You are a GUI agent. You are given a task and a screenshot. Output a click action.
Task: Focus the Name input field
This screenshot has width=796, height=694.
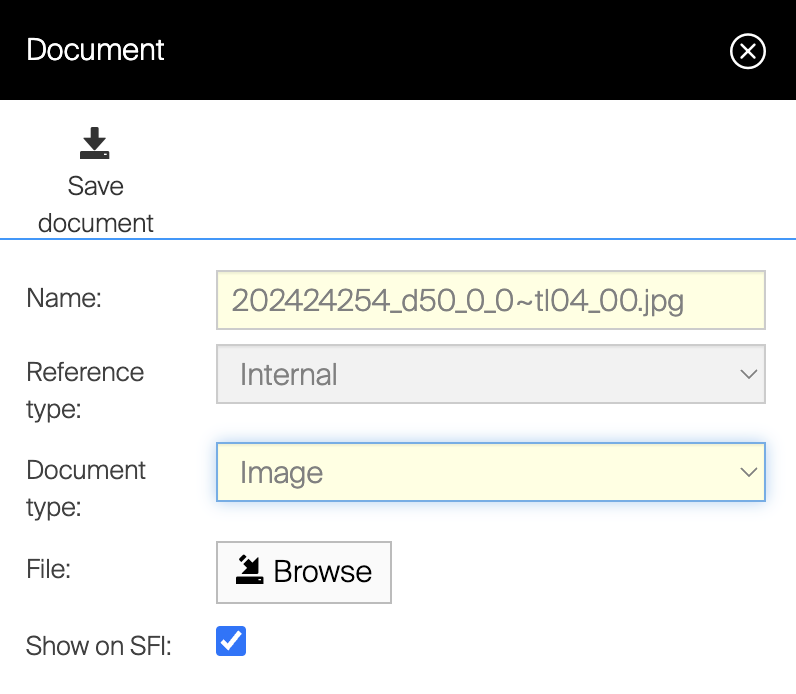(490, 300)
